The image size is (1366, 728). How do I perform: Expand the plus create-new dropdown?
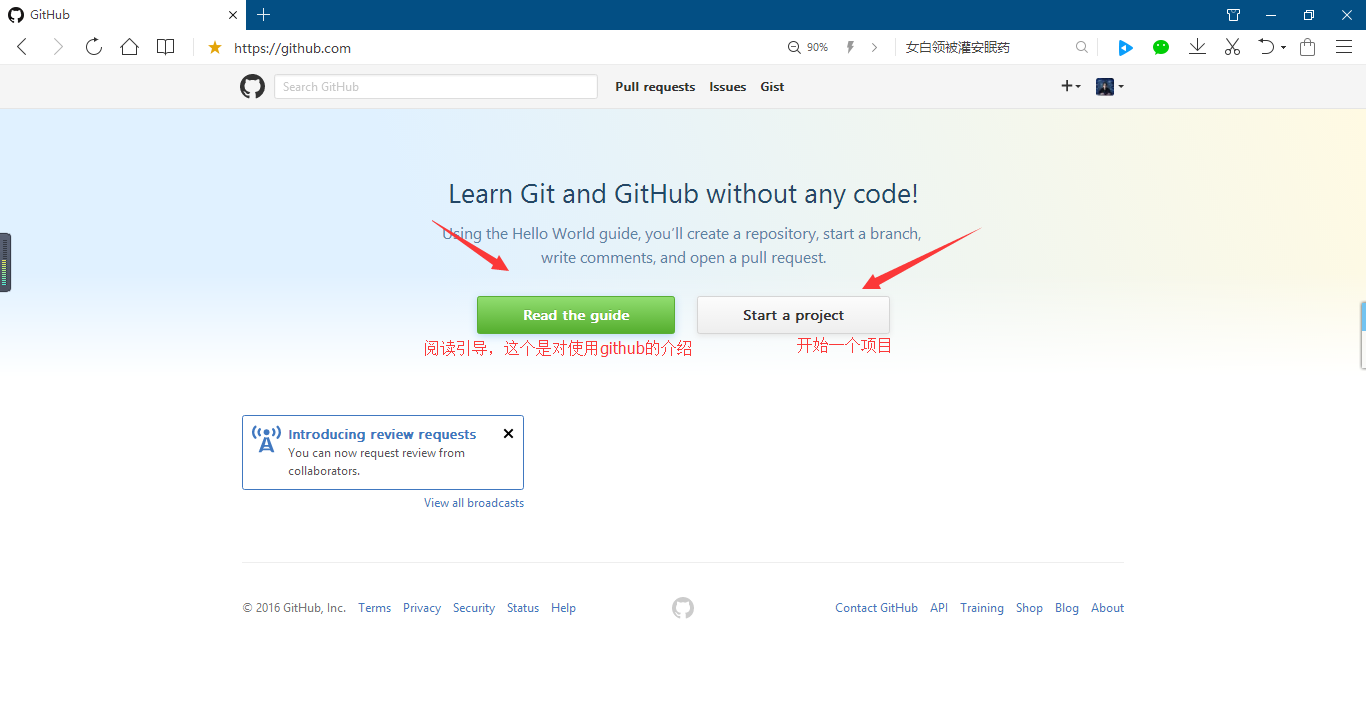click(1070, 87)
